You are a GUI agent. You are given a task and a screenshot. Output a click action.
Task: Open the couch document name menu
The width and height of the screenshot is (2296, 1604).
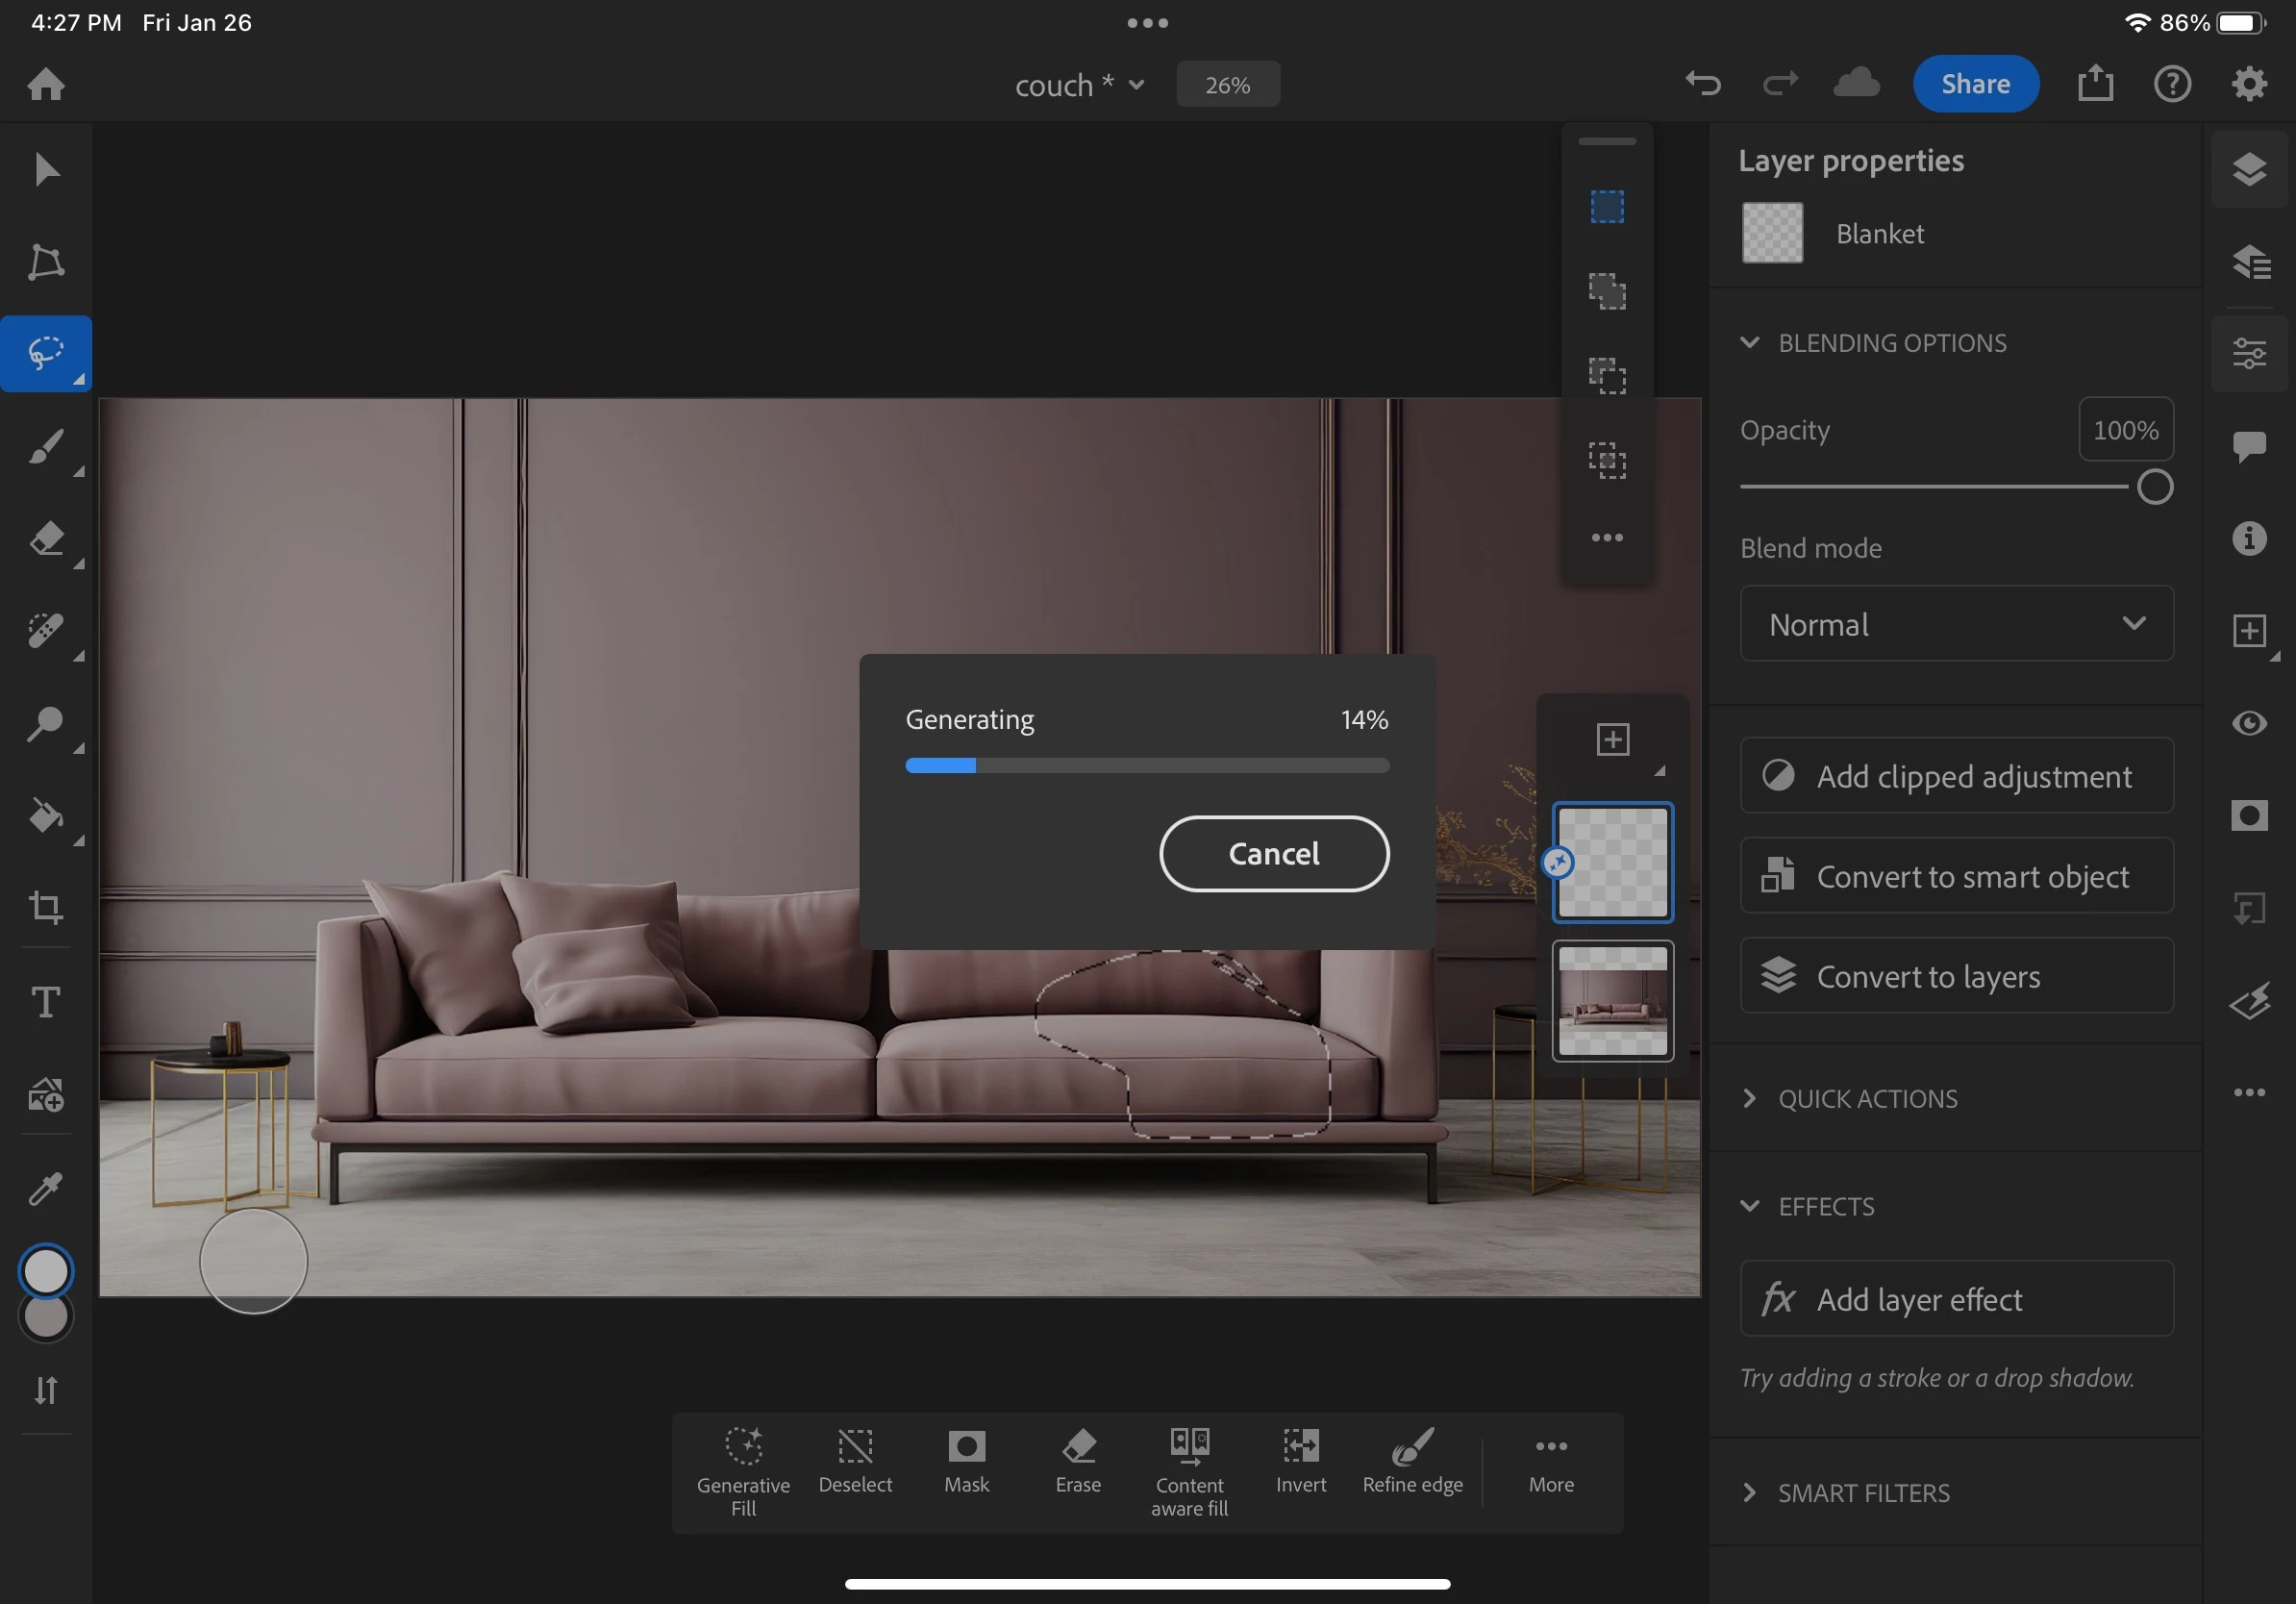coord(1078,85)
